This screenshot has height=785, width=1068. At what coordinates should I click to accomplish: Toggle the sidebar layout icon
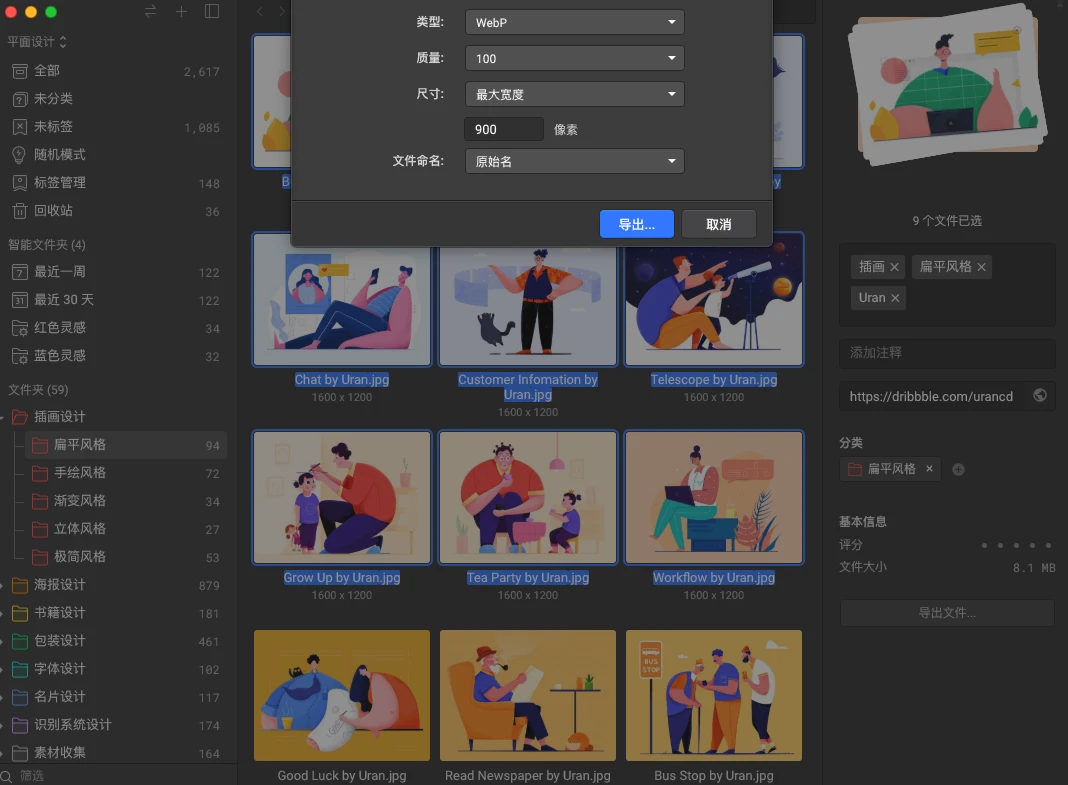[x=212, y=12]
